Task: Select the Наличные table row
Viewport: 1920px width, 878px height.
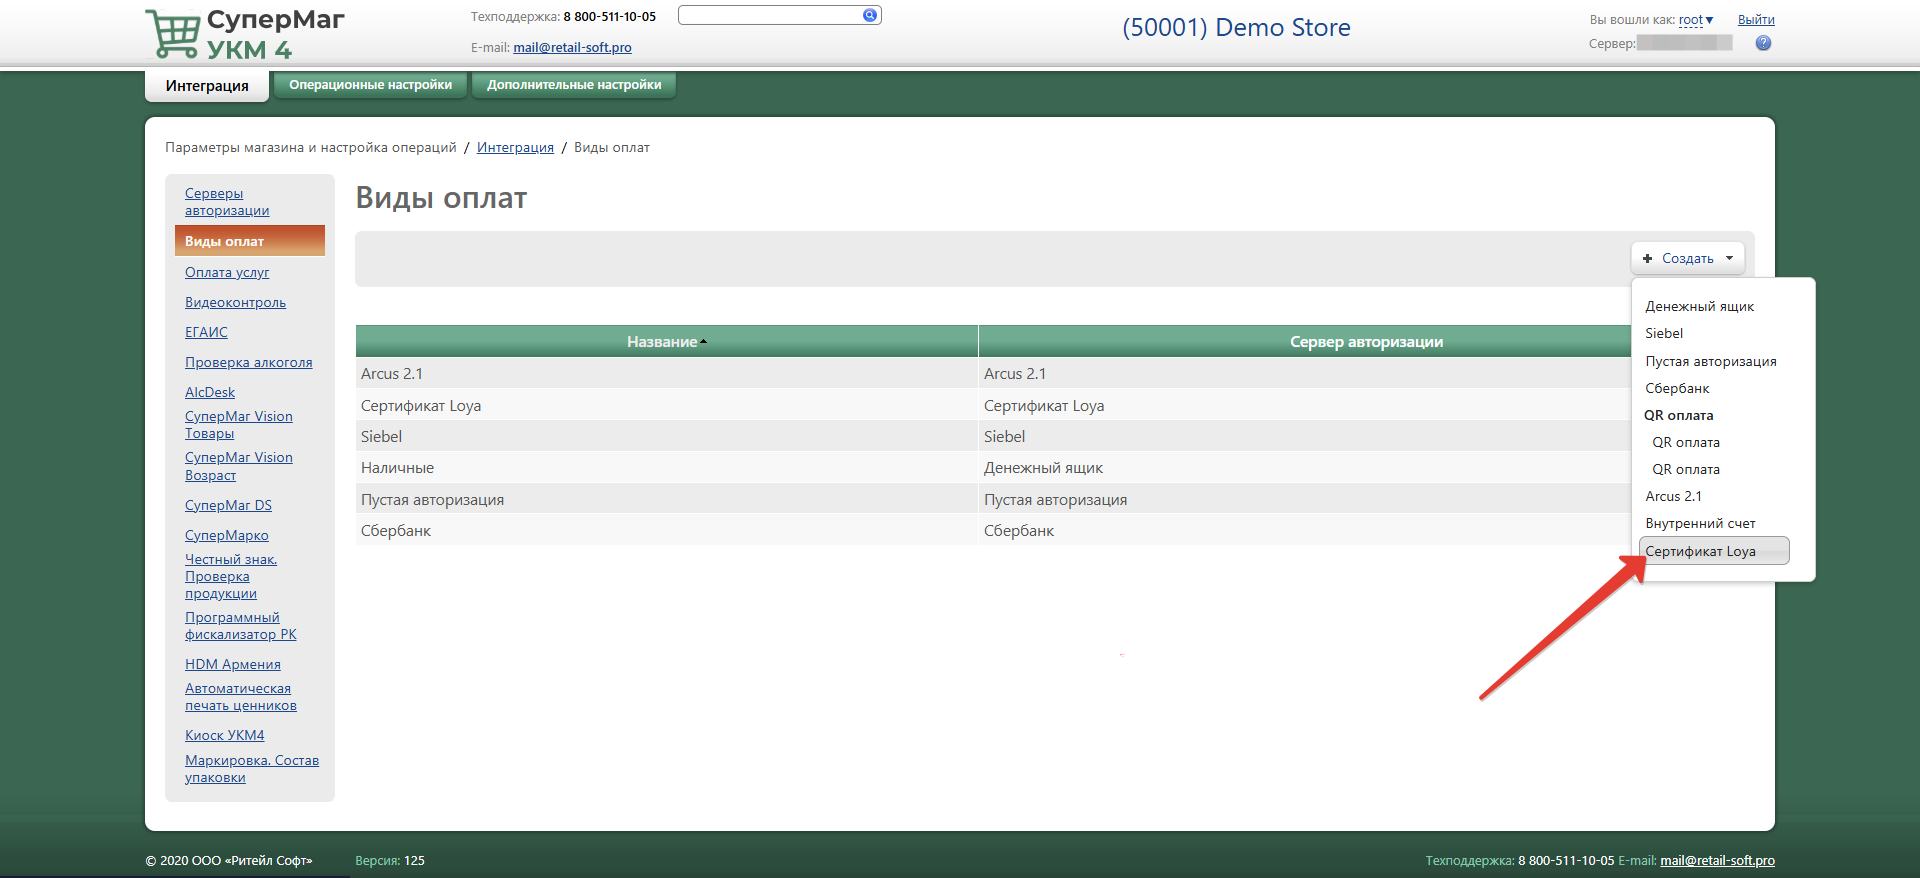Action: 397,468
